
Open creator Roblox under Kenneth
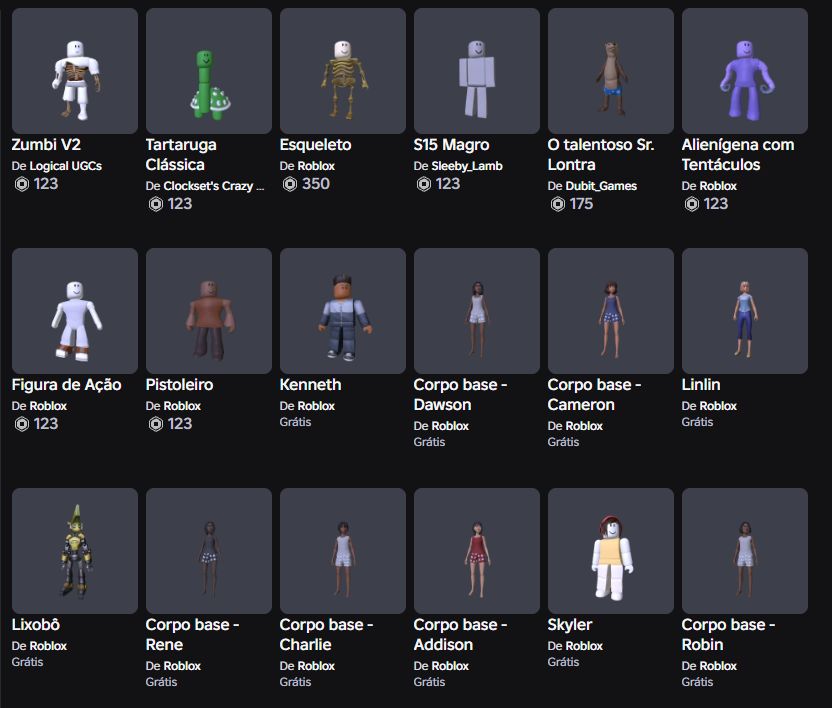click(316, 405)
